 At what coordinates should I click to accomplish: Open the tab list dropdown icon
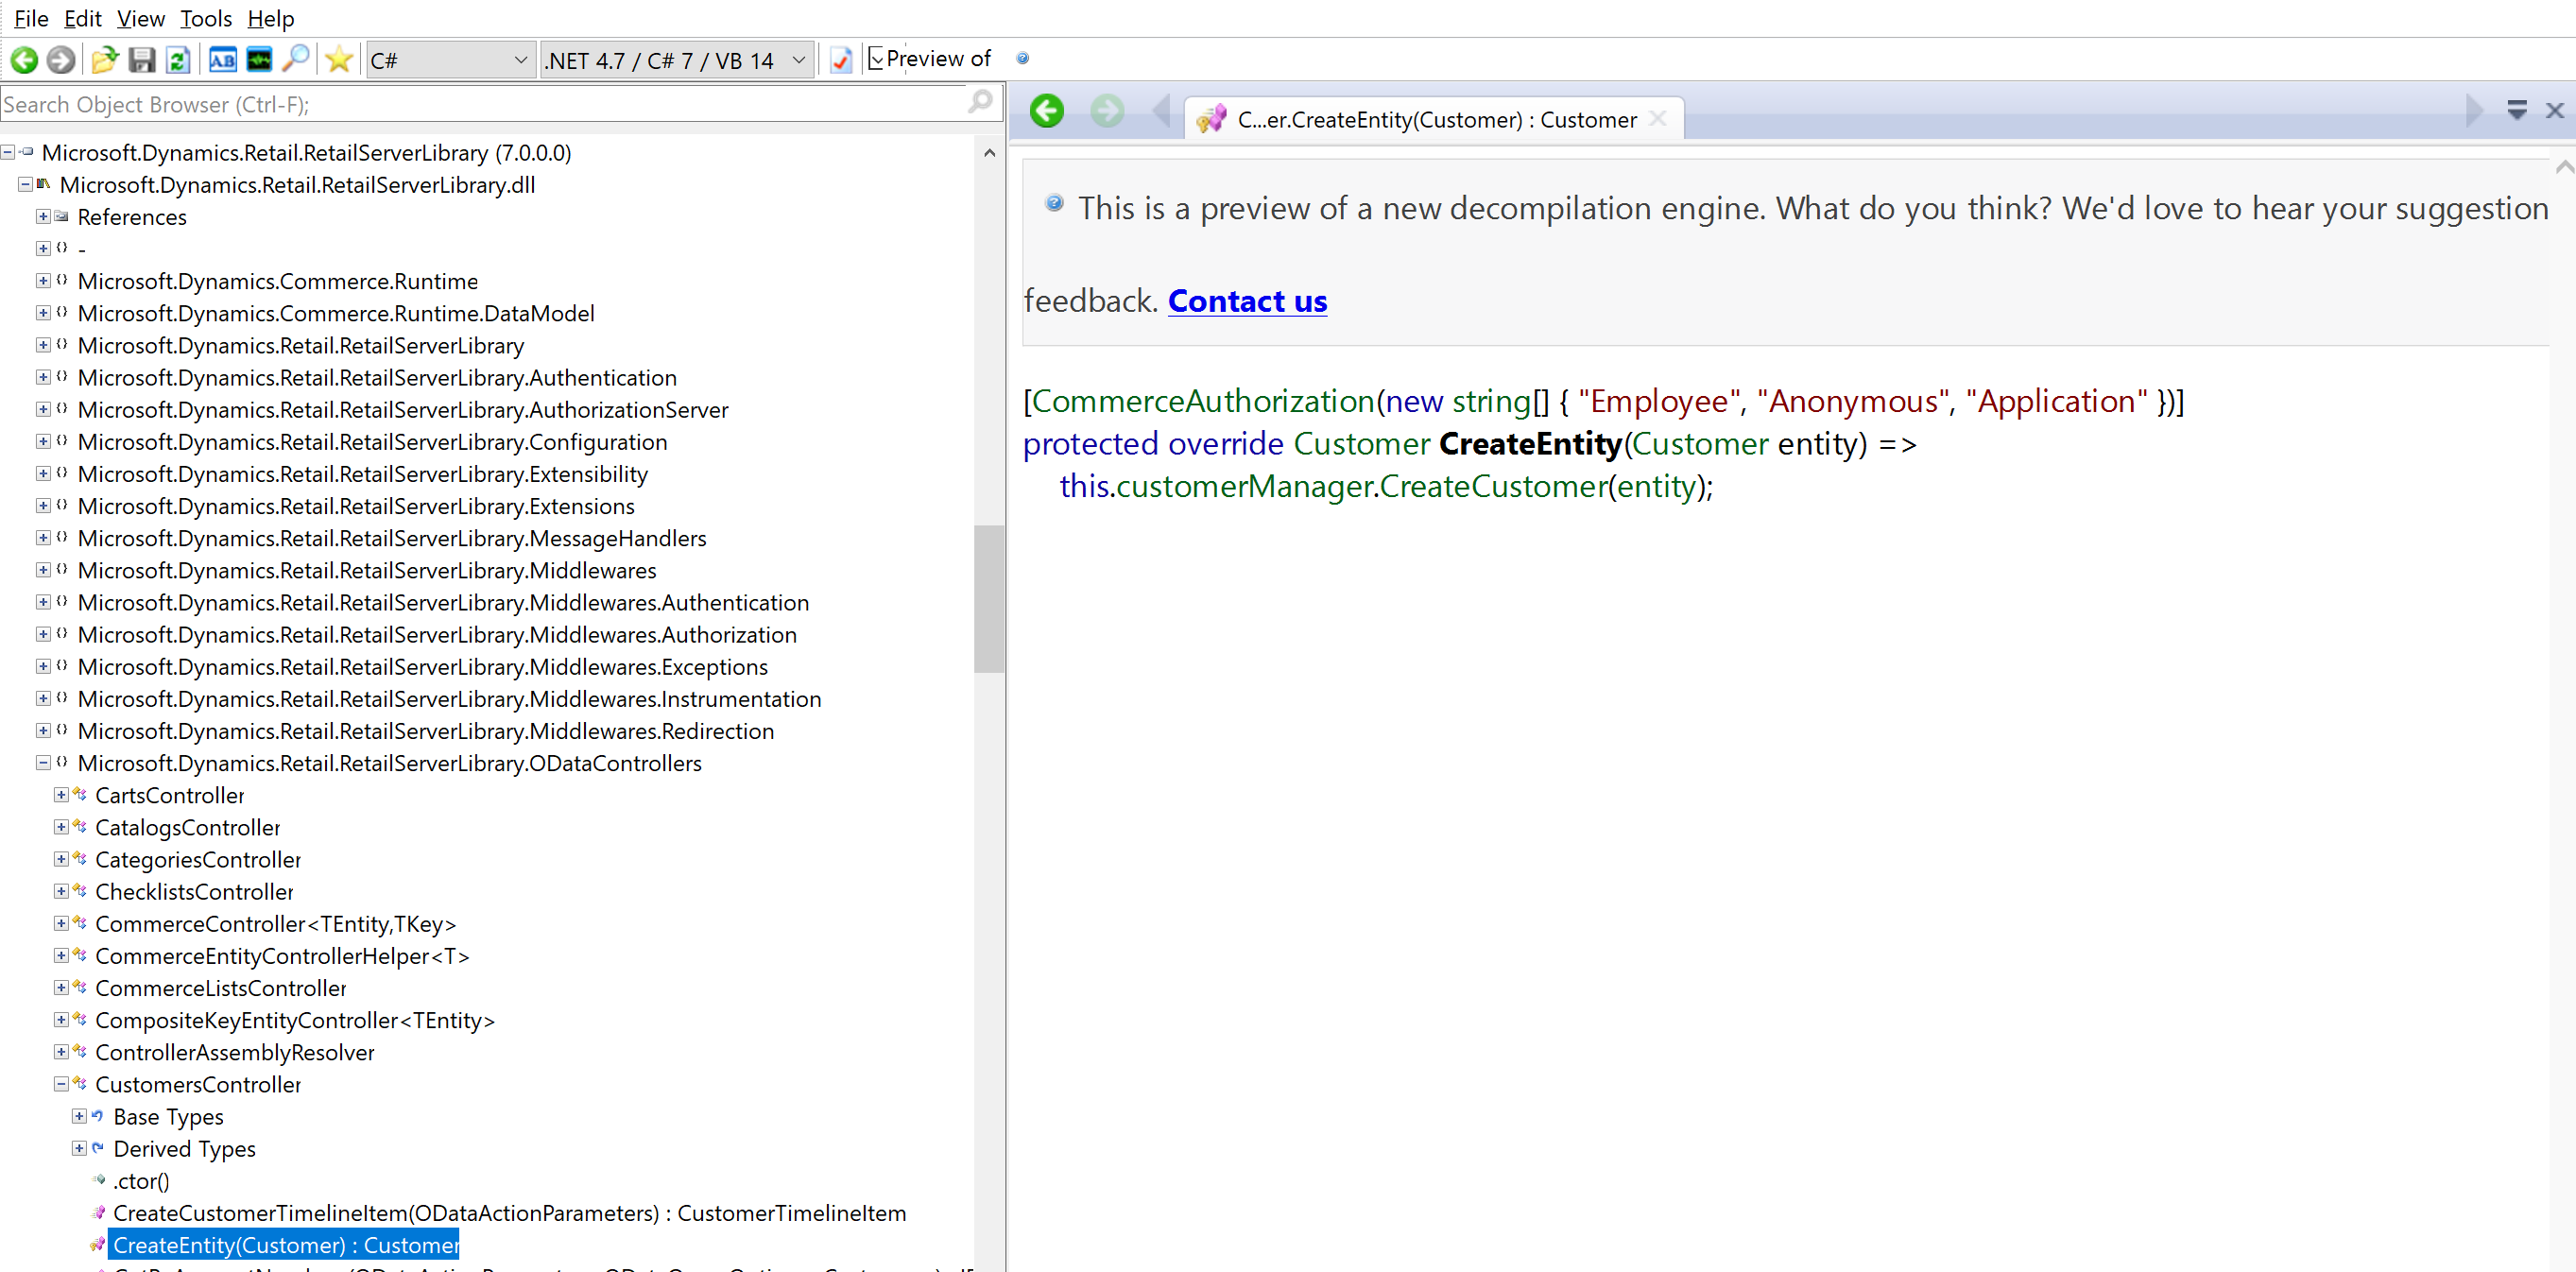coord(2517,110)
